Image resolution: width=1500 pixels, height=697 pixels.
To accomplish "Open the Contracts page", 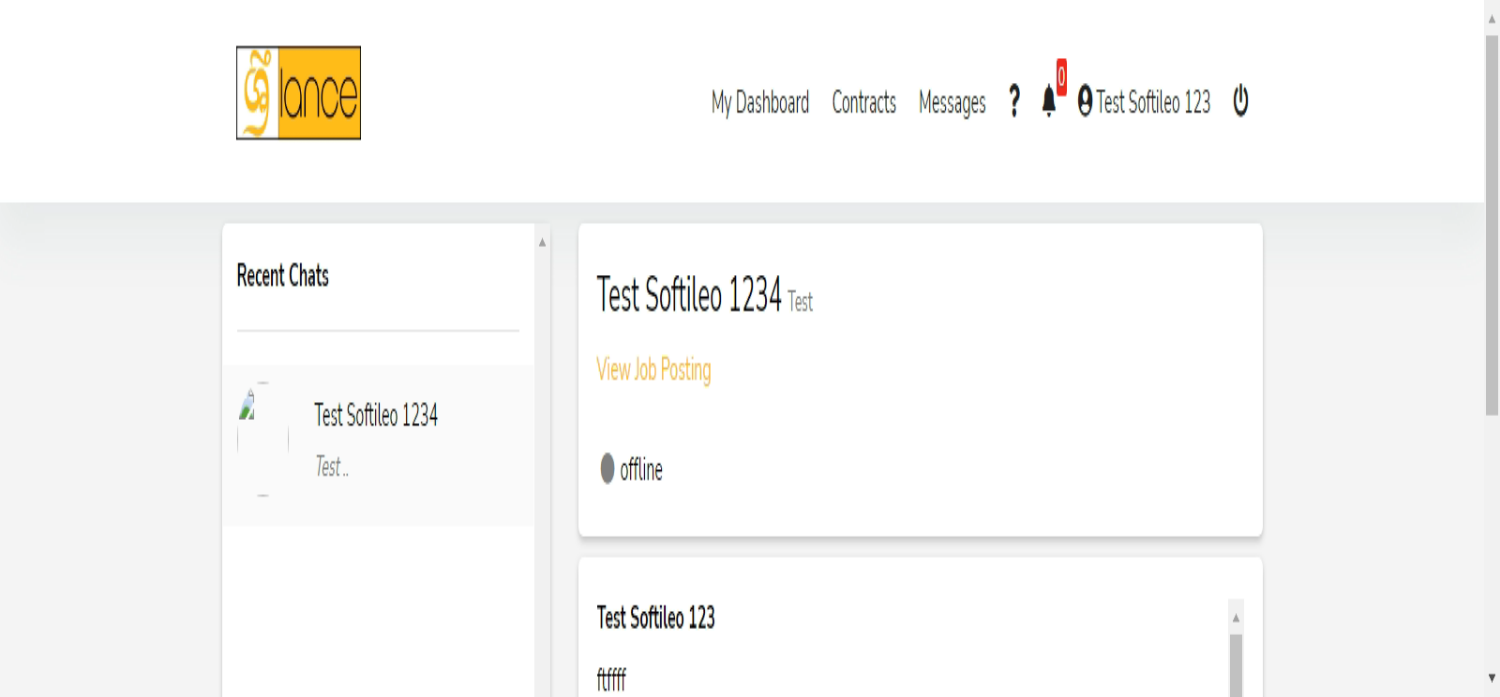I will pos(864,103).
